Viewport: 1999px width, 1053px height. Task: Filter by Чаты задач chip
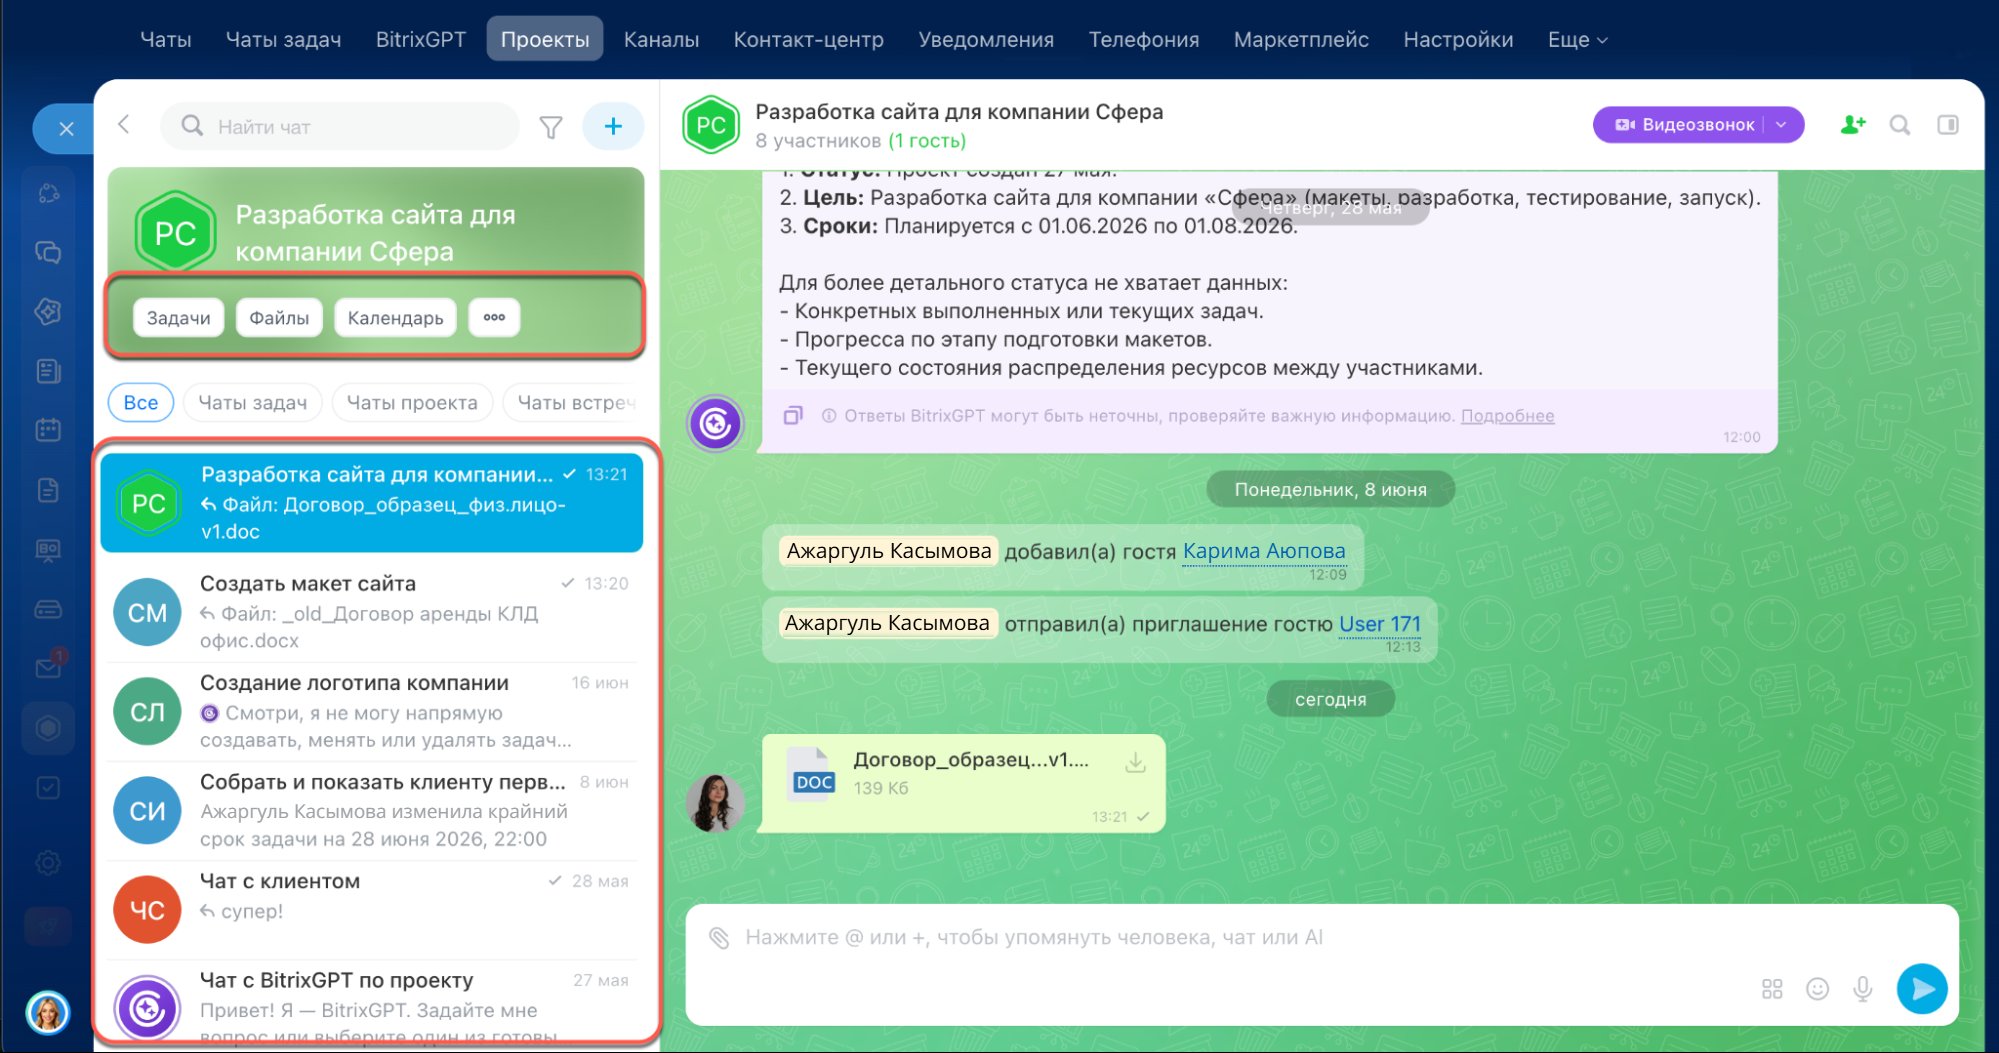pyautogui.click(x=253, y=402)
